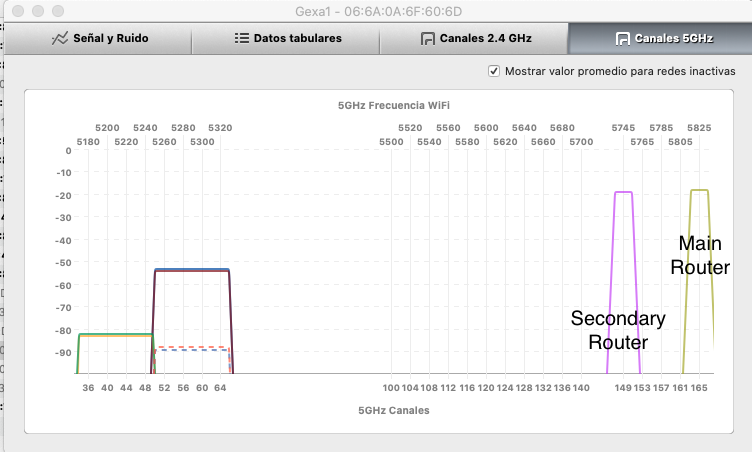Viewport: 752px width, 452px height.
Task: Click the Wi-Fi icon on Canales 5GHz tab
Action: (621, 39)
